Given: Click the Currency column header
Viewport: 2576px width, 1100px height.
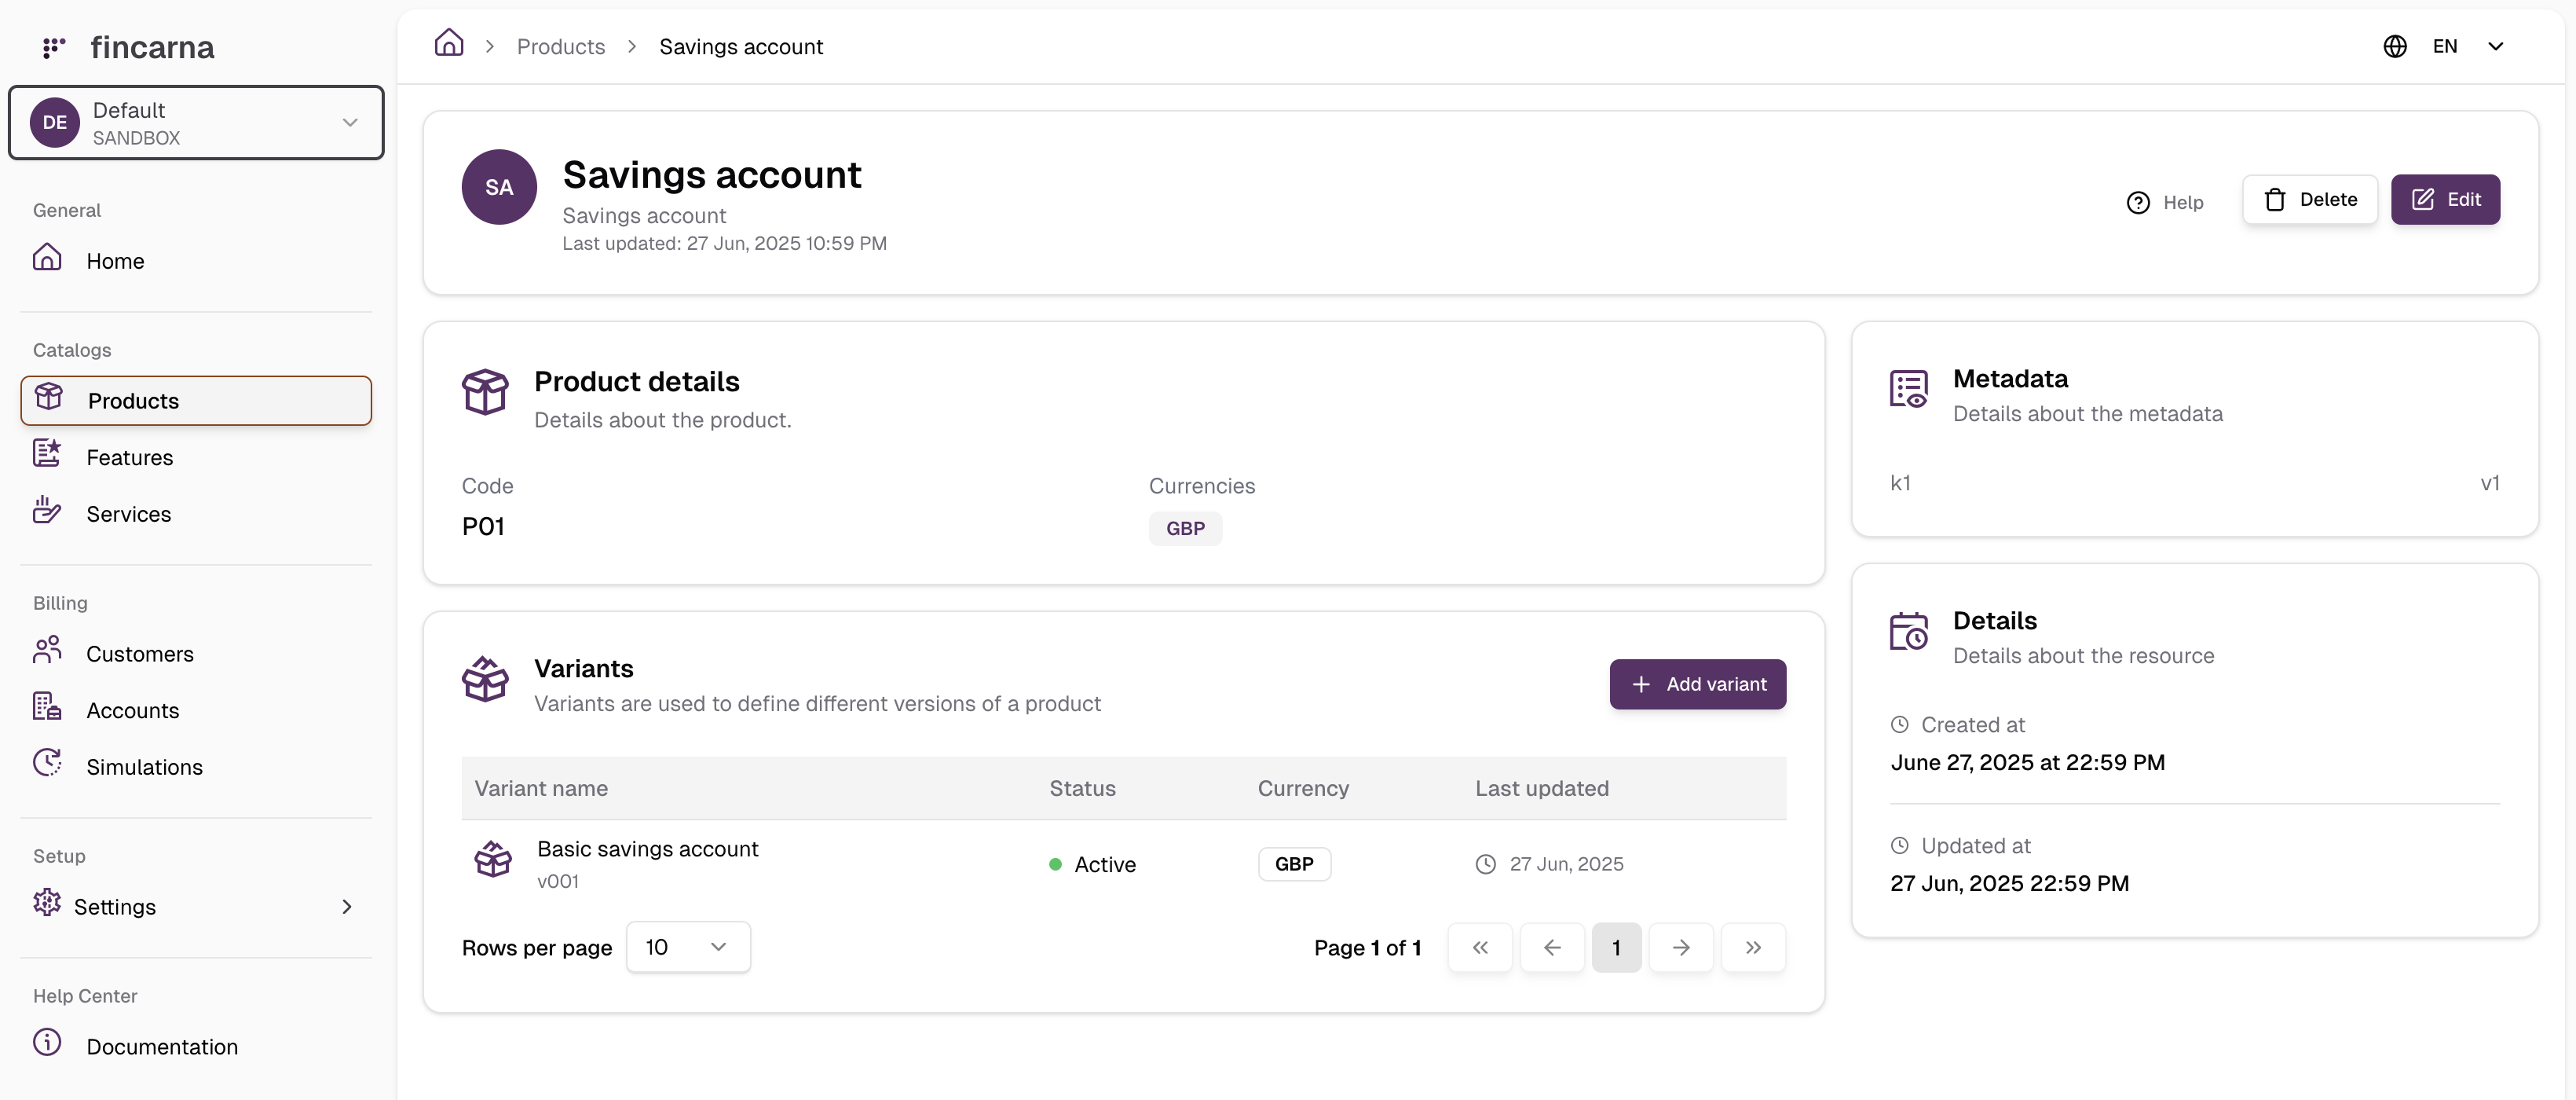Looking at the screenshot, I should [x=1303, y=788].
